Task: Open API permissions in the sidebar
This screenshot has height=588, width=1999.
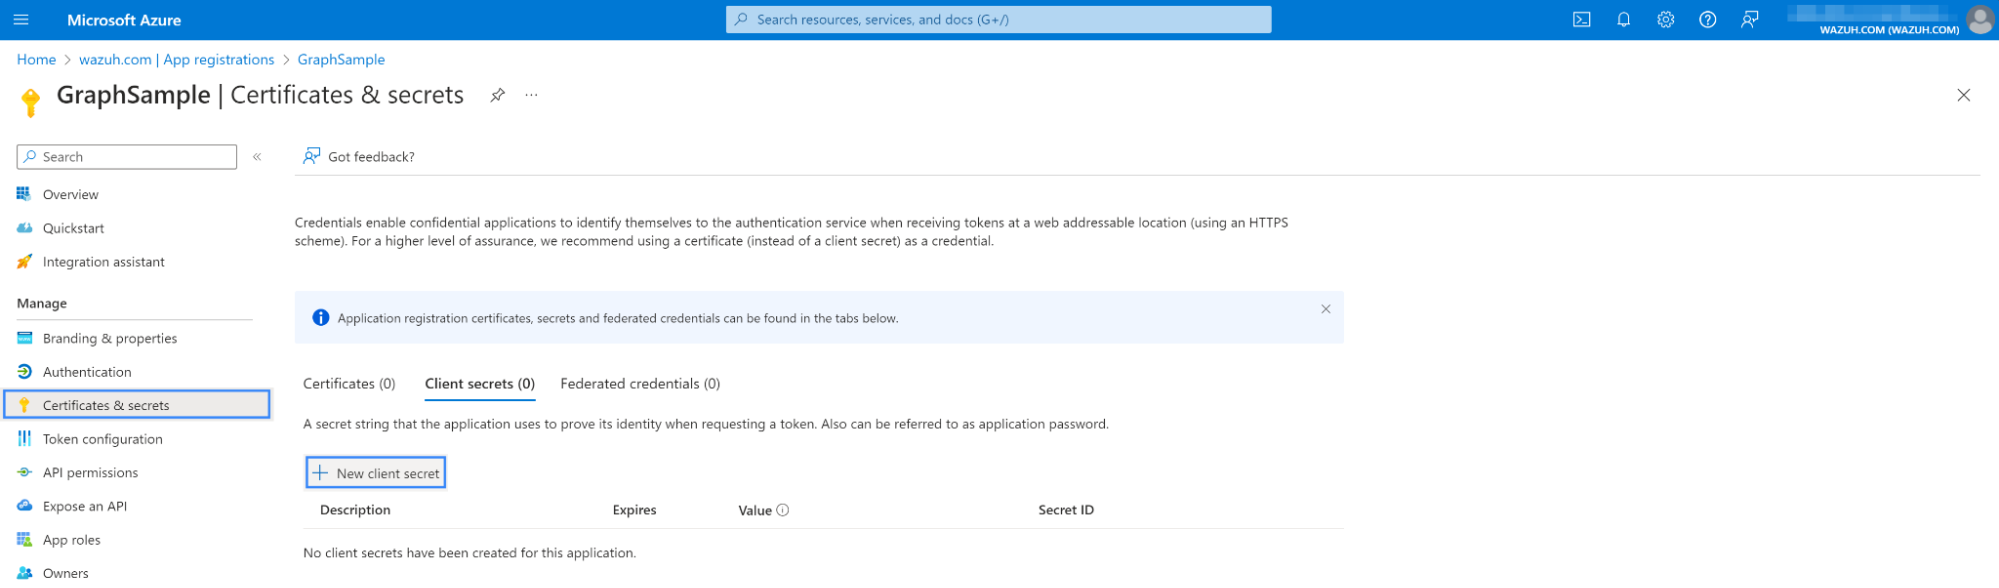Action: tap(90, 473)
